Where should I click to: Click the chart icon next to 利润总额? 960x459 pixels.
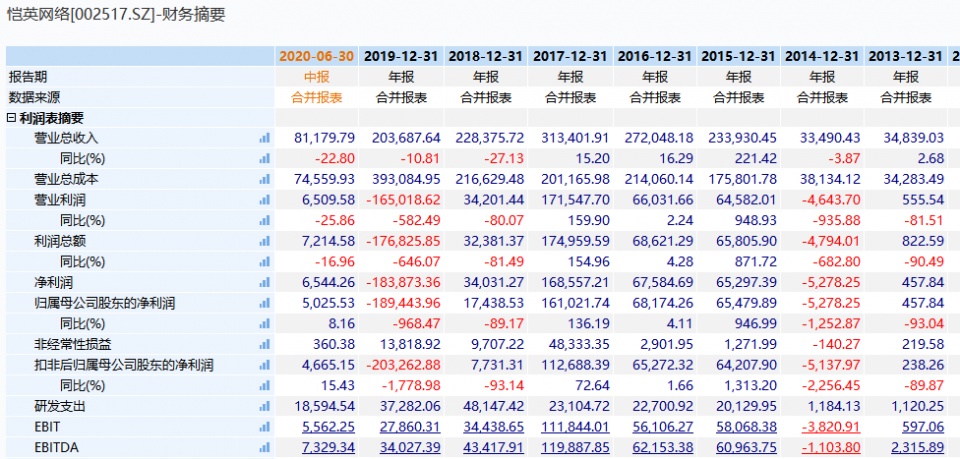point(265,241)
